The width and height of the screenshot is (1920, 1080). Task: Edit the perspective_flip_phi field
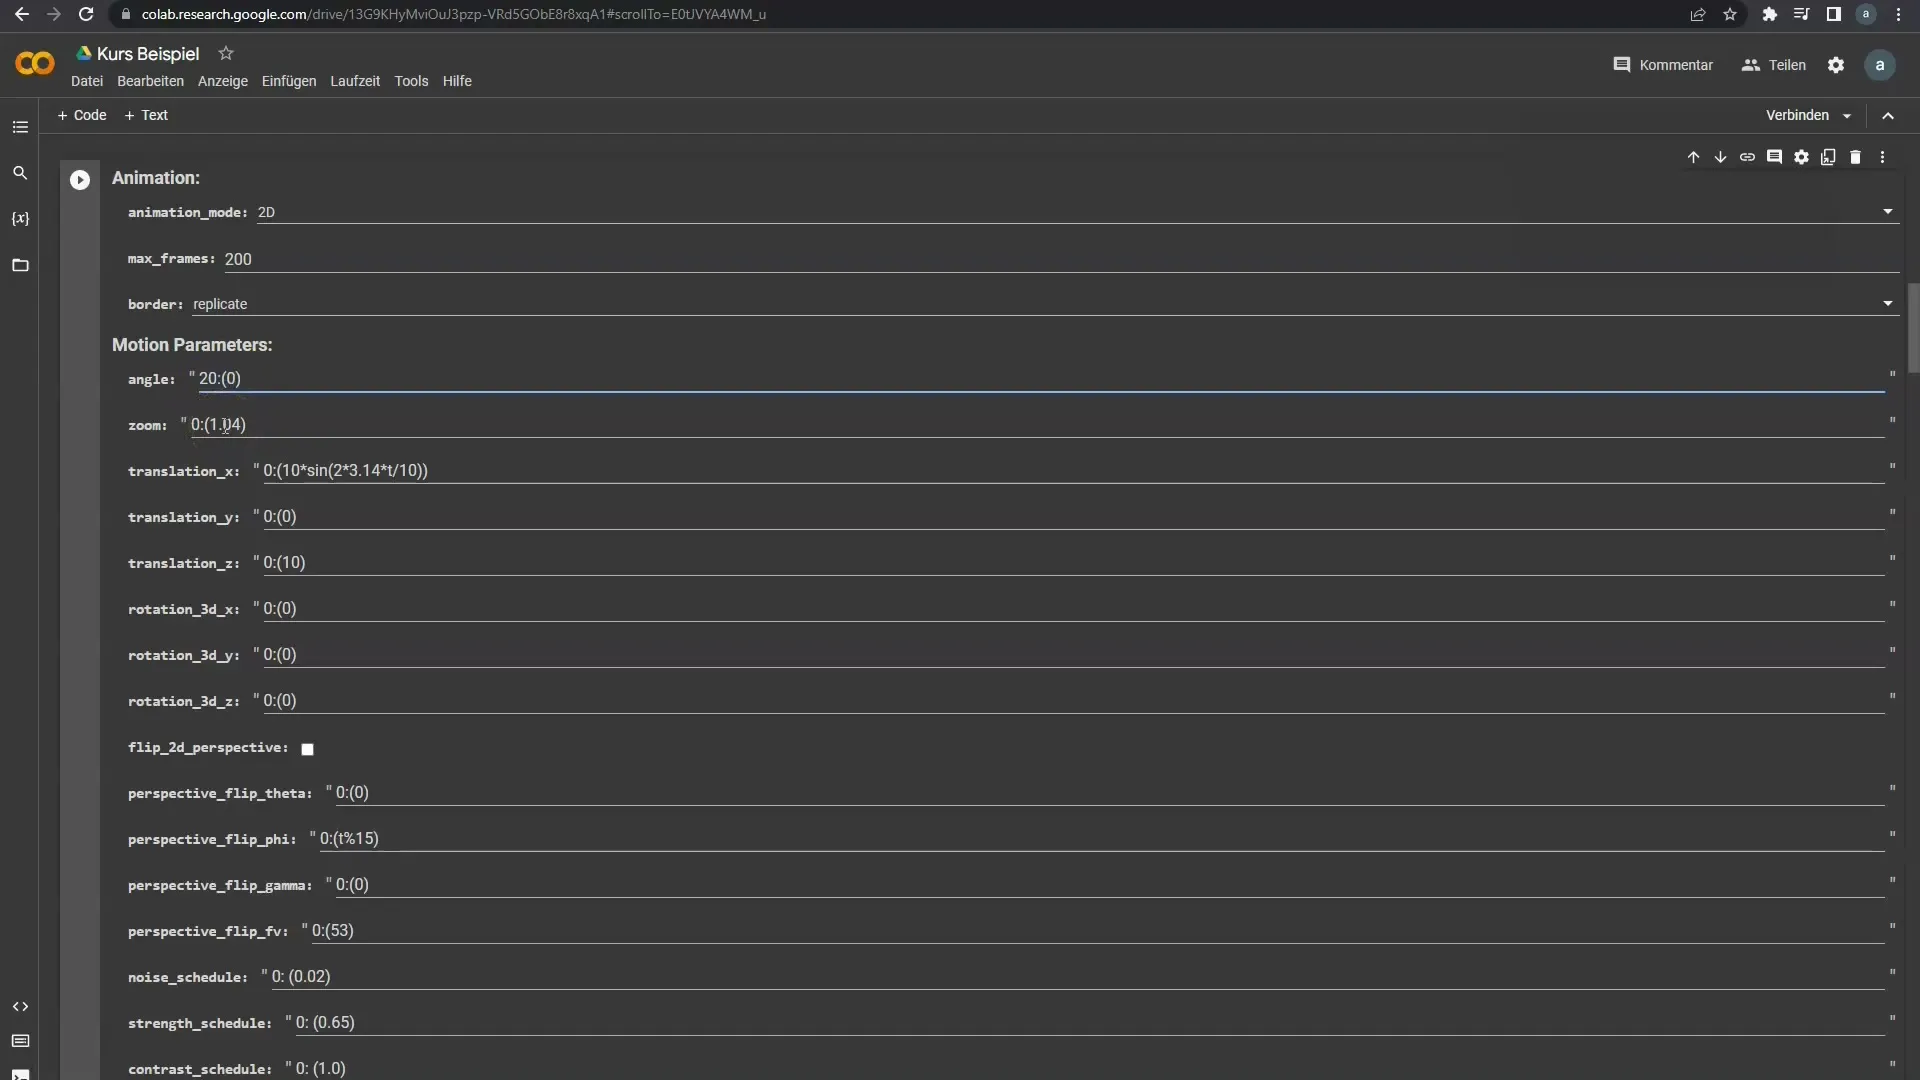click(x=1101, y=839)
